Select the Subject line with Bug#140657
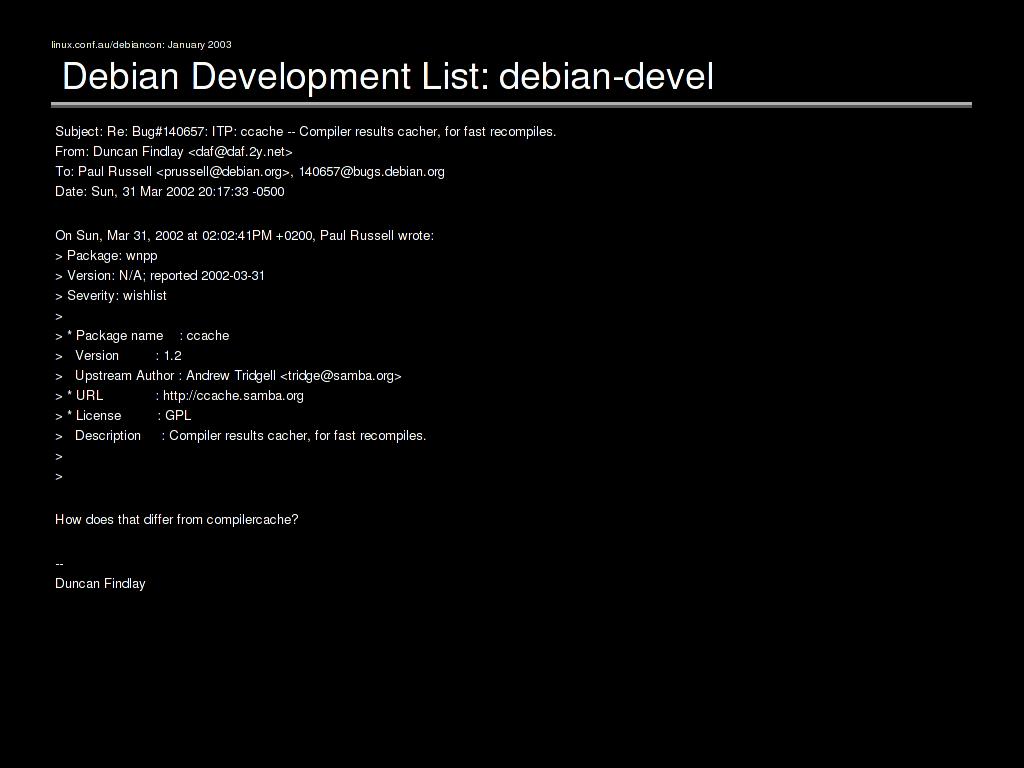Screen dimensions: 1024x768 [305, 131]
